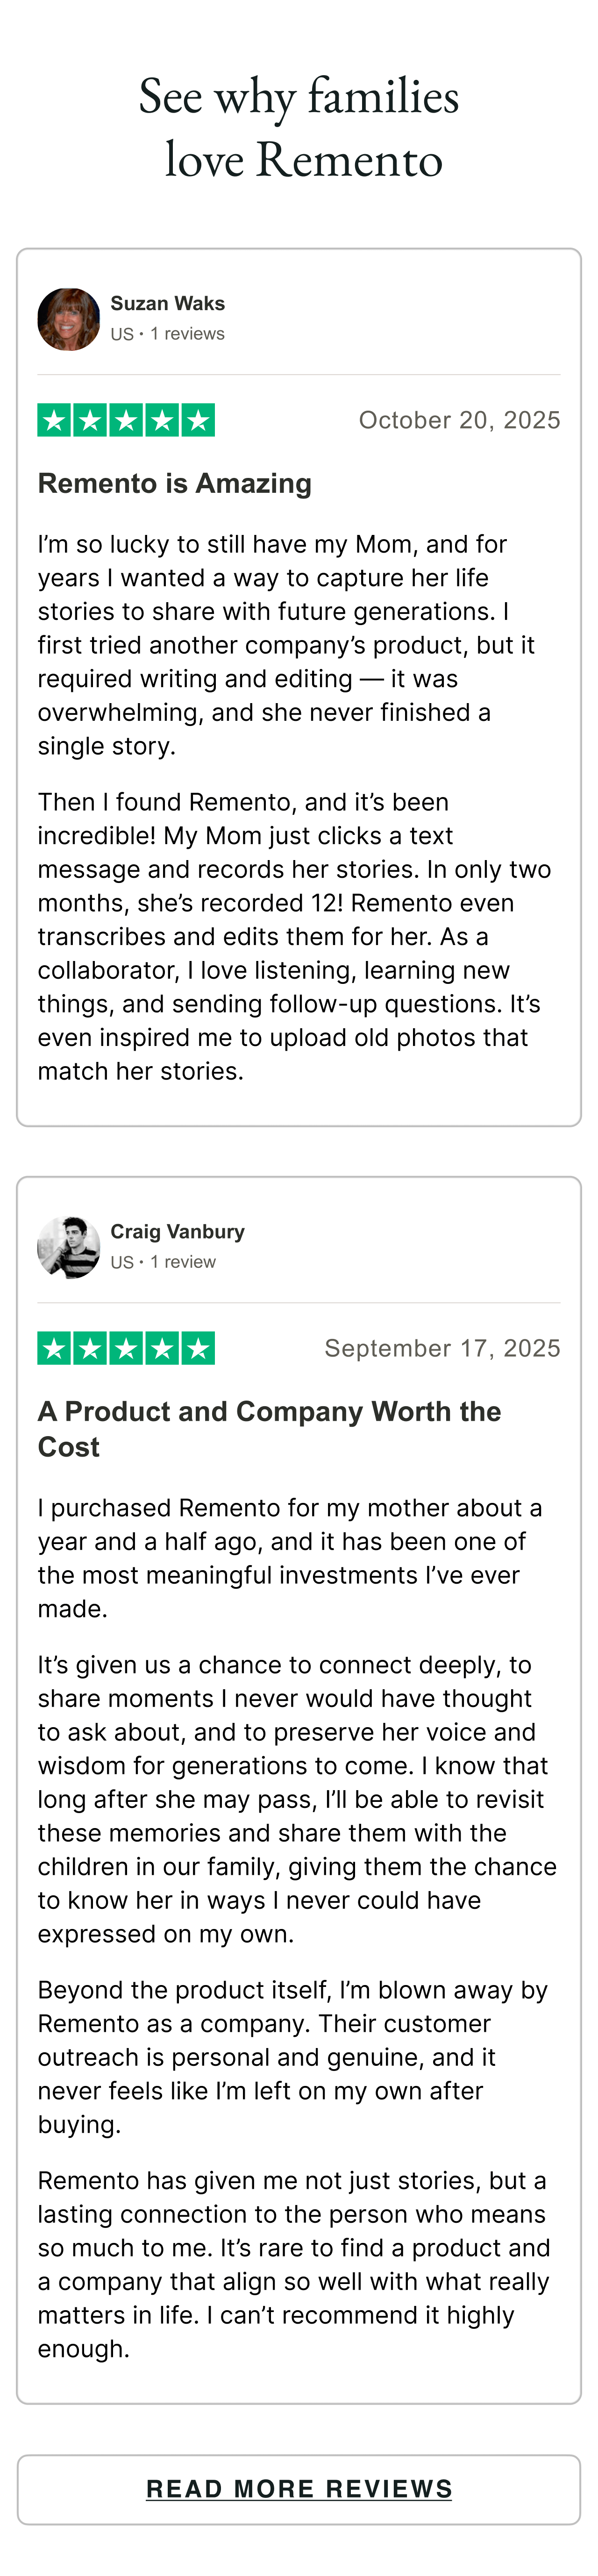
Task: Click the third star in Suzan Waks's rating
Action: (x=126, y=421)
